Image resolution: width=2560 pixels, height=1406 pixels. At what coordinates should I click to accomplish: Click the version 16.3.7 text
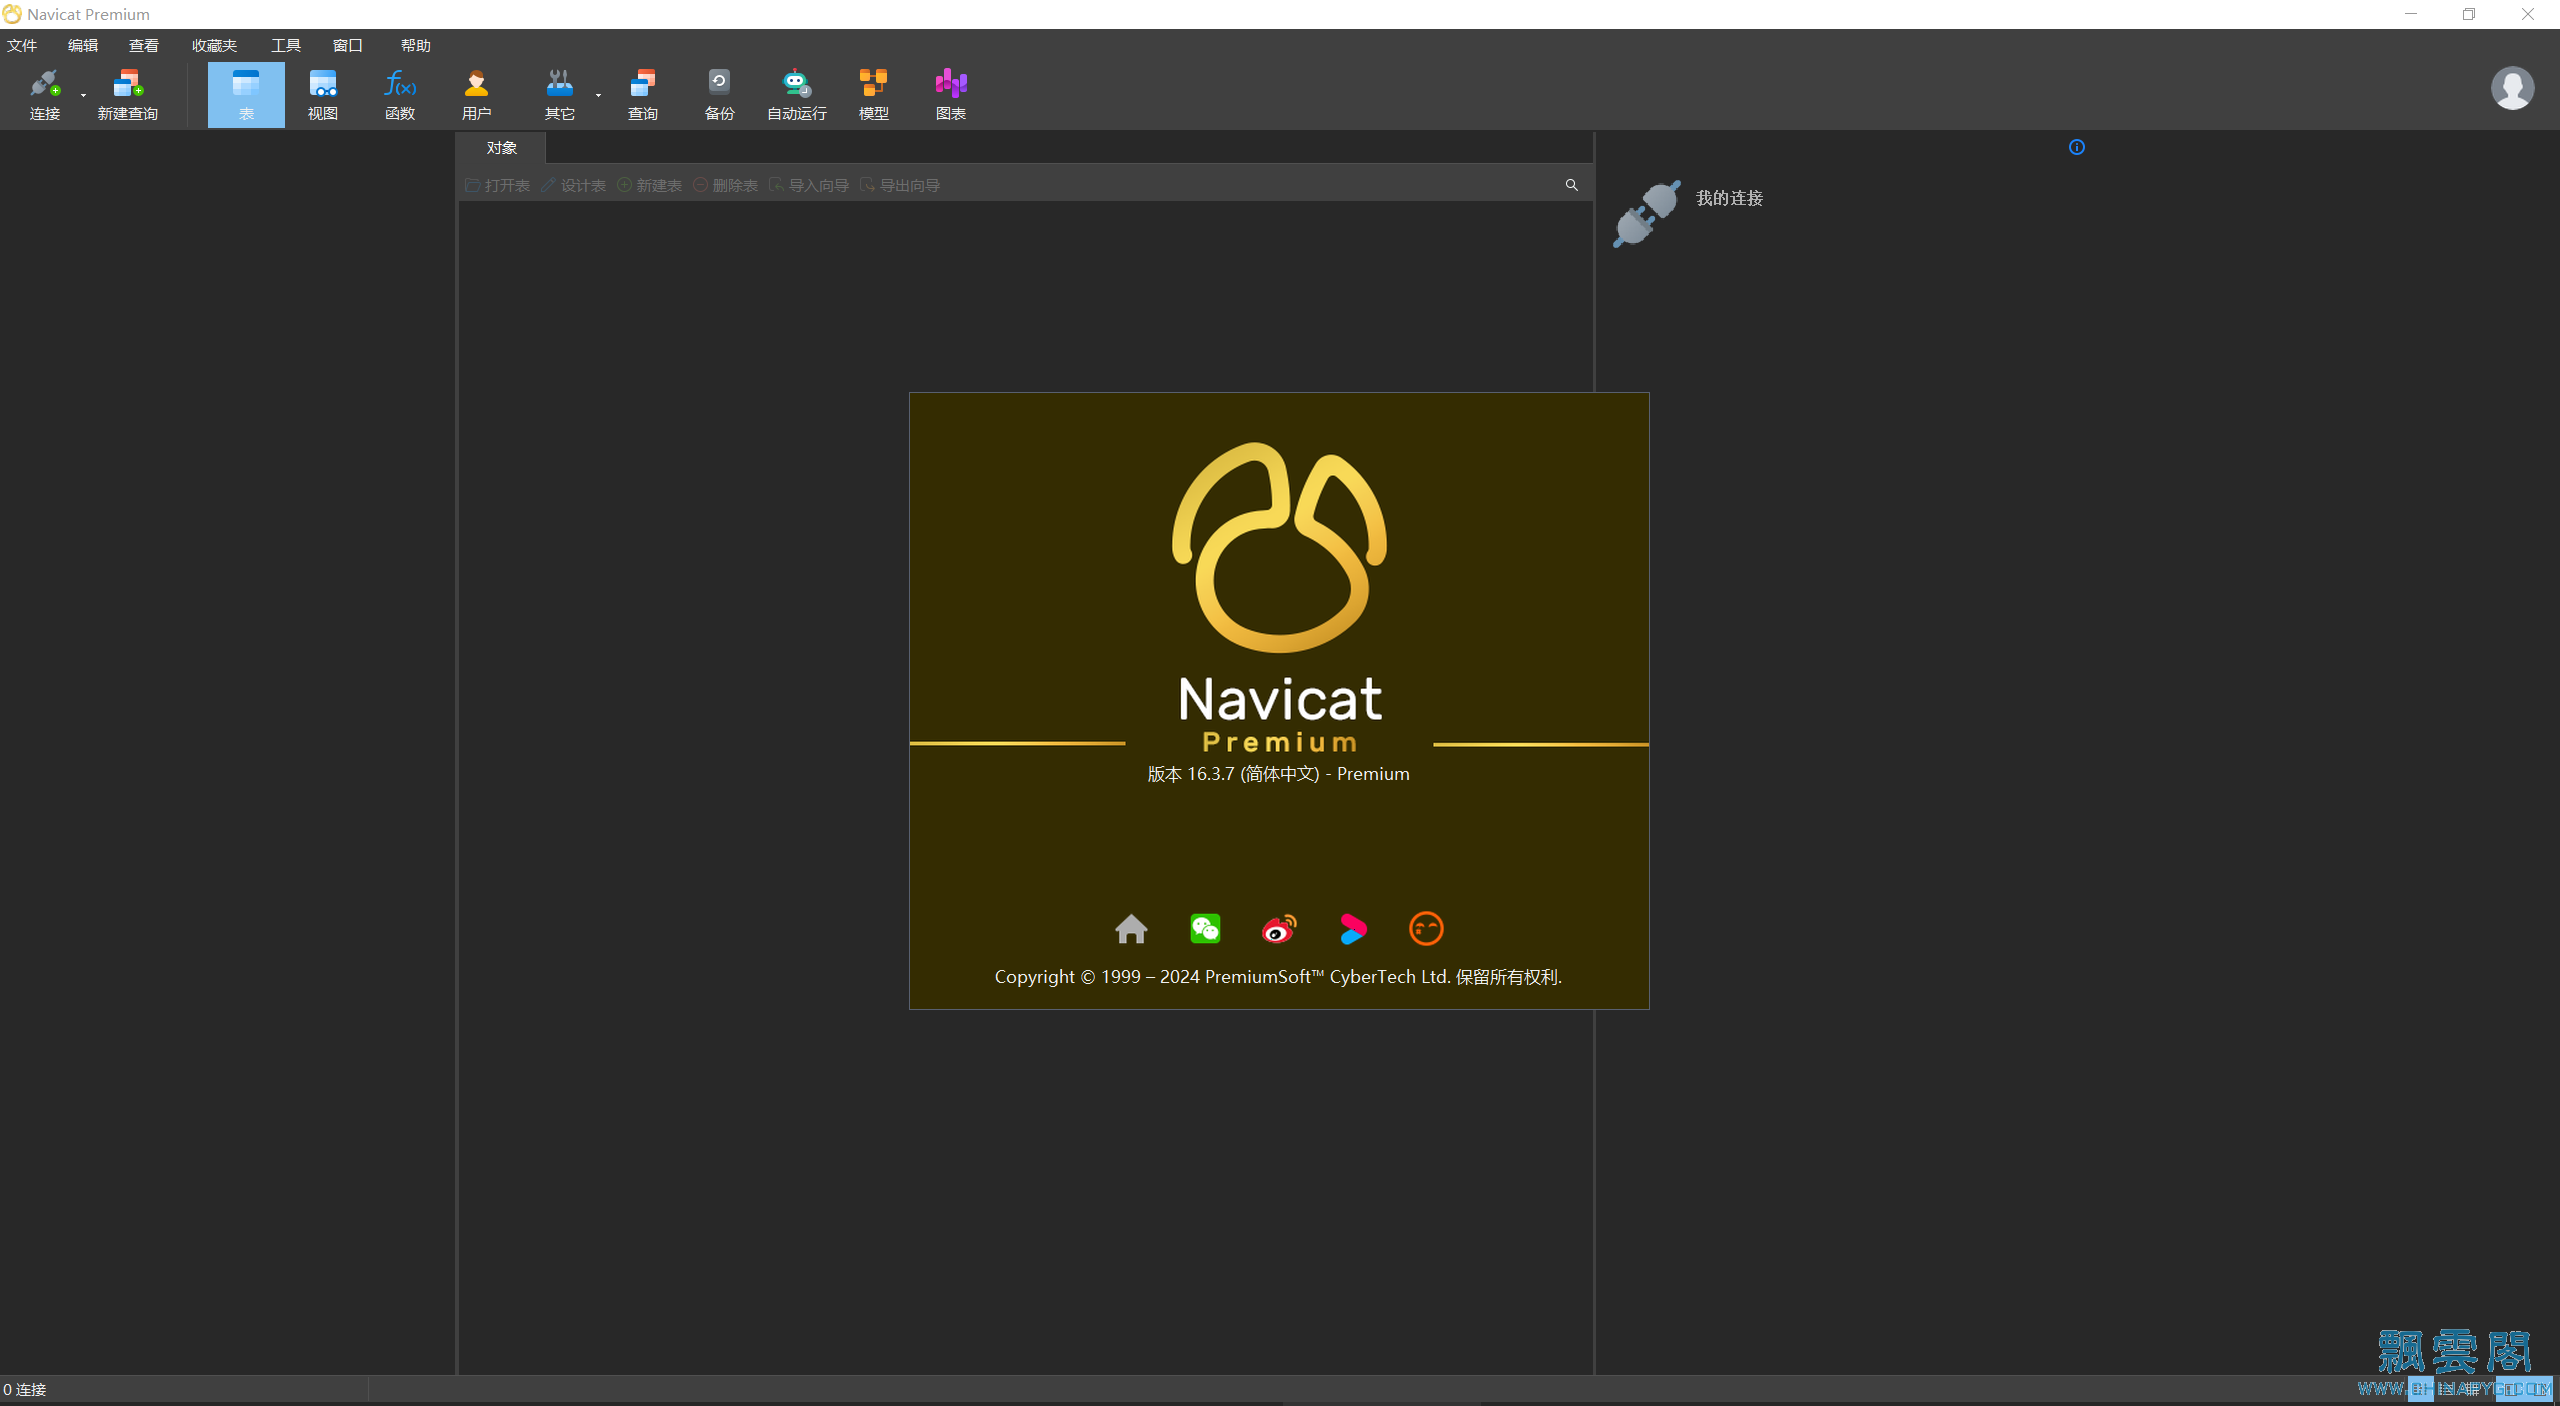click(1278, 774)
